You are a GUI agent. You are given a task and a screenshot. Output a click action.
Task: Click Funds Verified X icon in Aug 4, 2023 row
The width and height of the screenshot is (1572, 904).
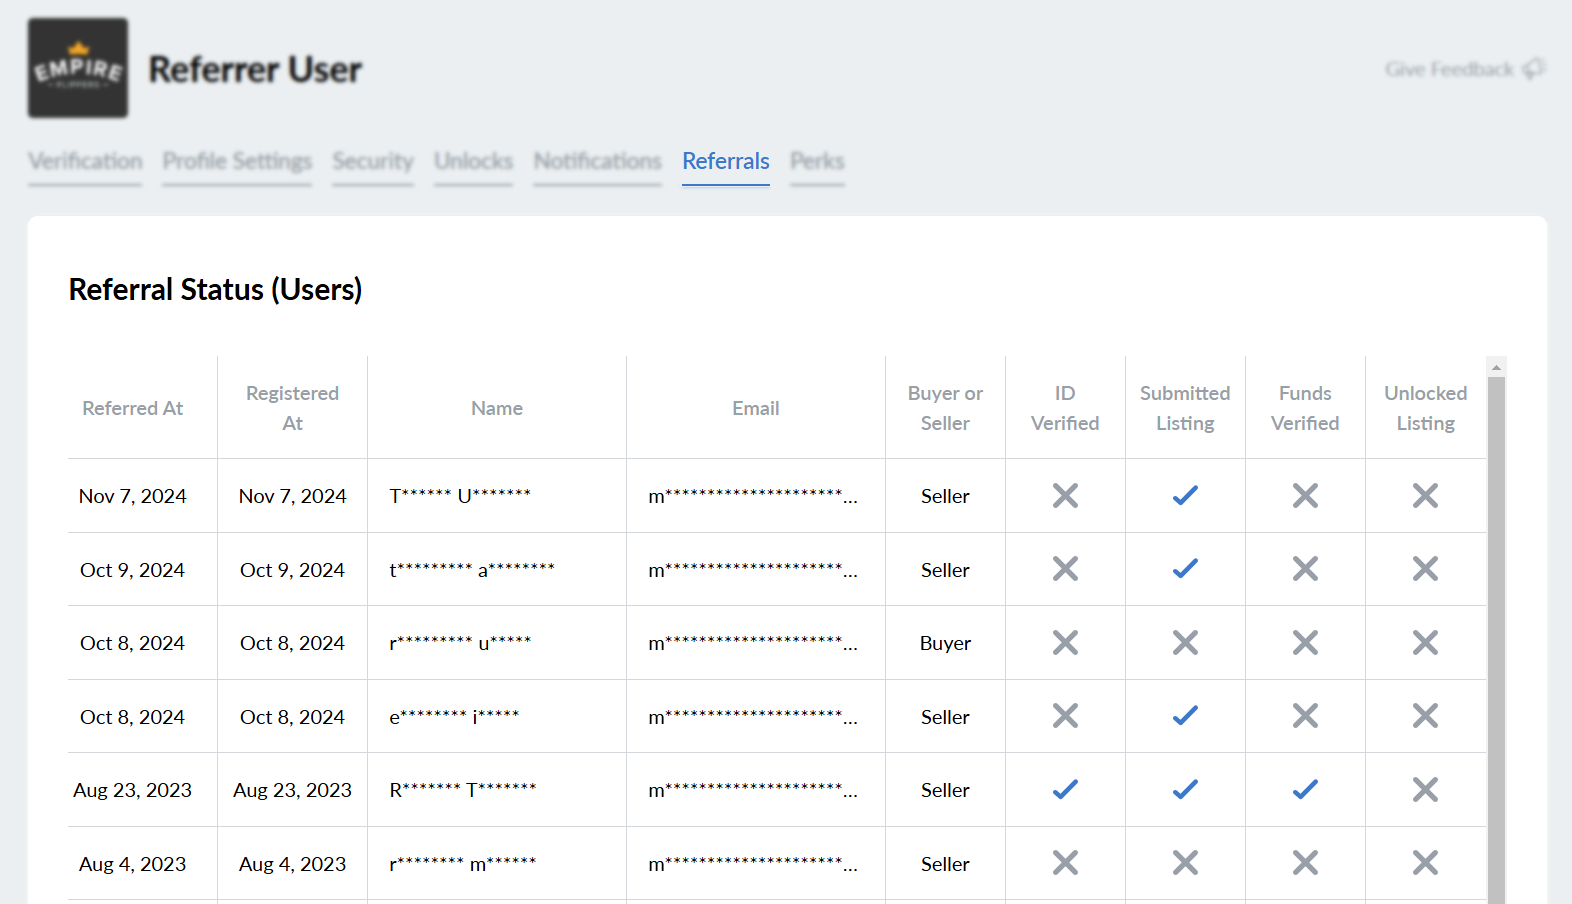[x=1305, y=863]
